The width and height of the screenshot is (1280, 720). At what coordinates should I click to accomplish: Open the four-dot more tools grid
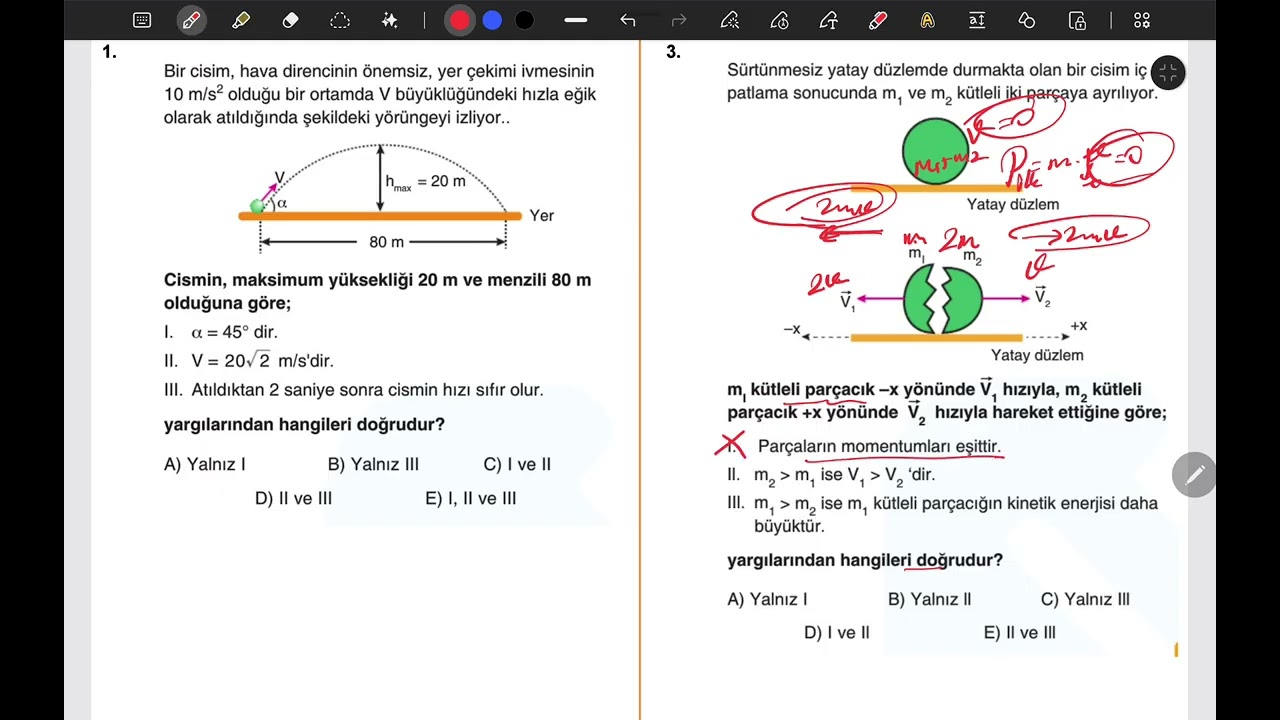tap(1142, 20)
